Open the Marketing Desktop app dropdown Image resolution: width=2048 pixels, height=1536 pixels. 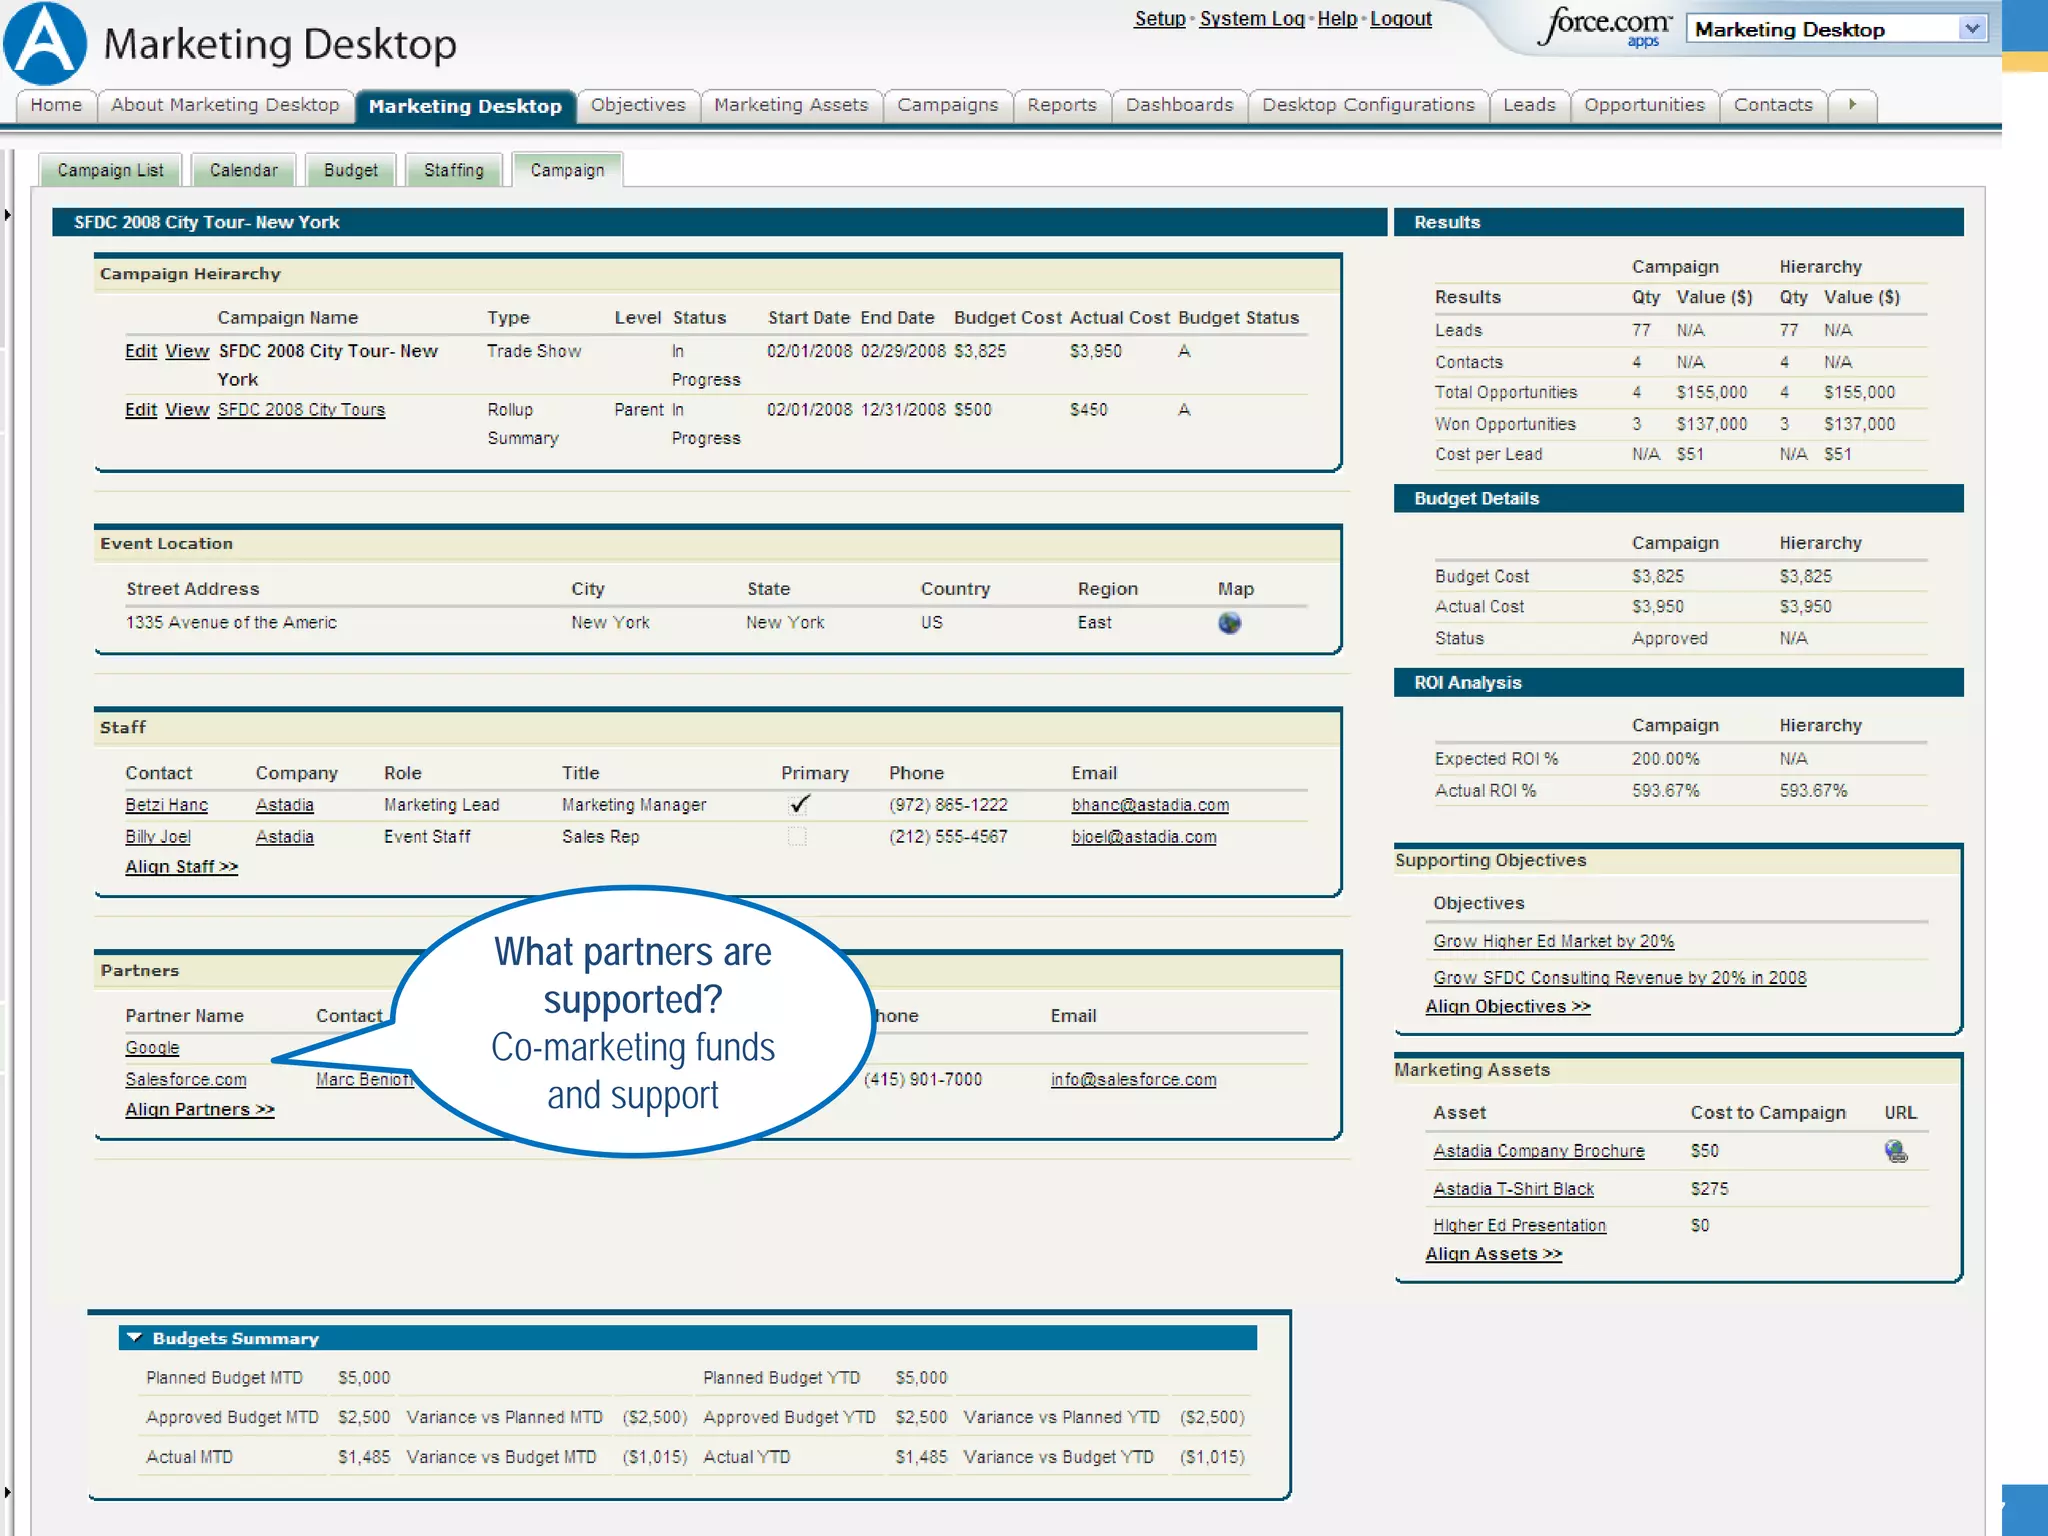point(1971,29)
